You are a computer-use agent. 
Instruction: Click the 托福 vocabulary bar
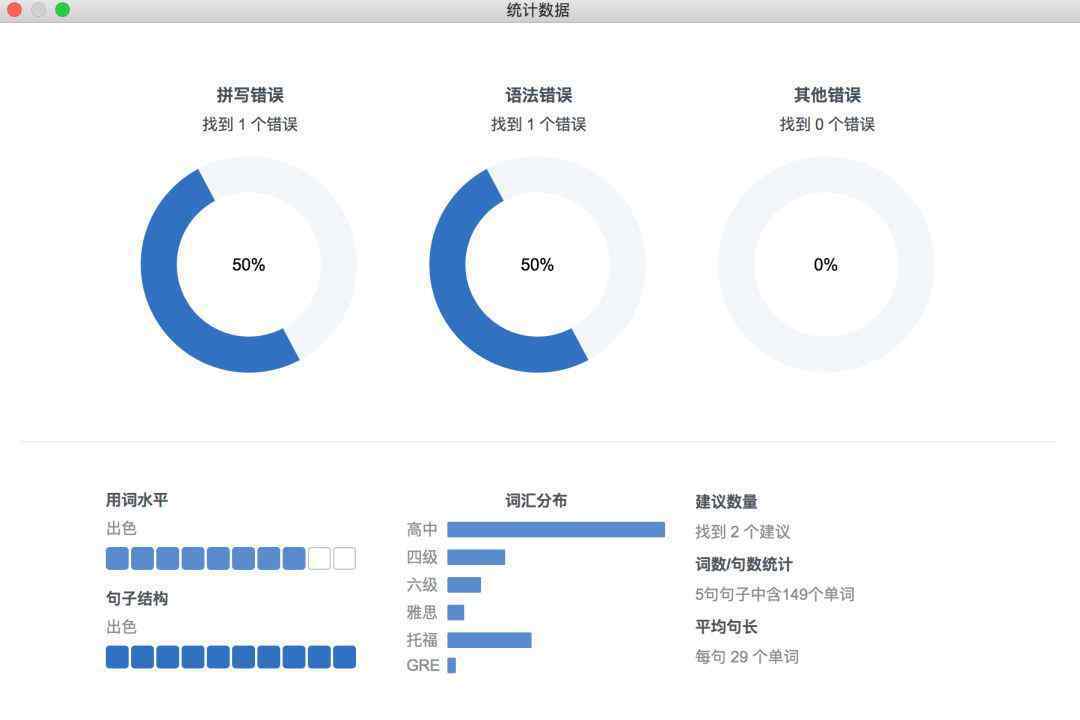coord(489,640)
